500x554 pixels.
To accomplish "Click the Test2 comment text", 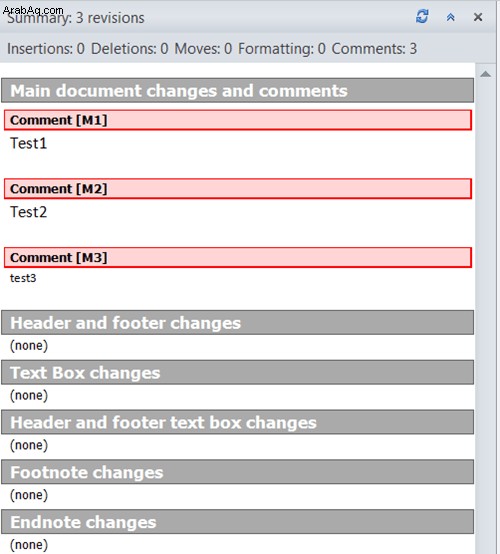I will [28, 212].
